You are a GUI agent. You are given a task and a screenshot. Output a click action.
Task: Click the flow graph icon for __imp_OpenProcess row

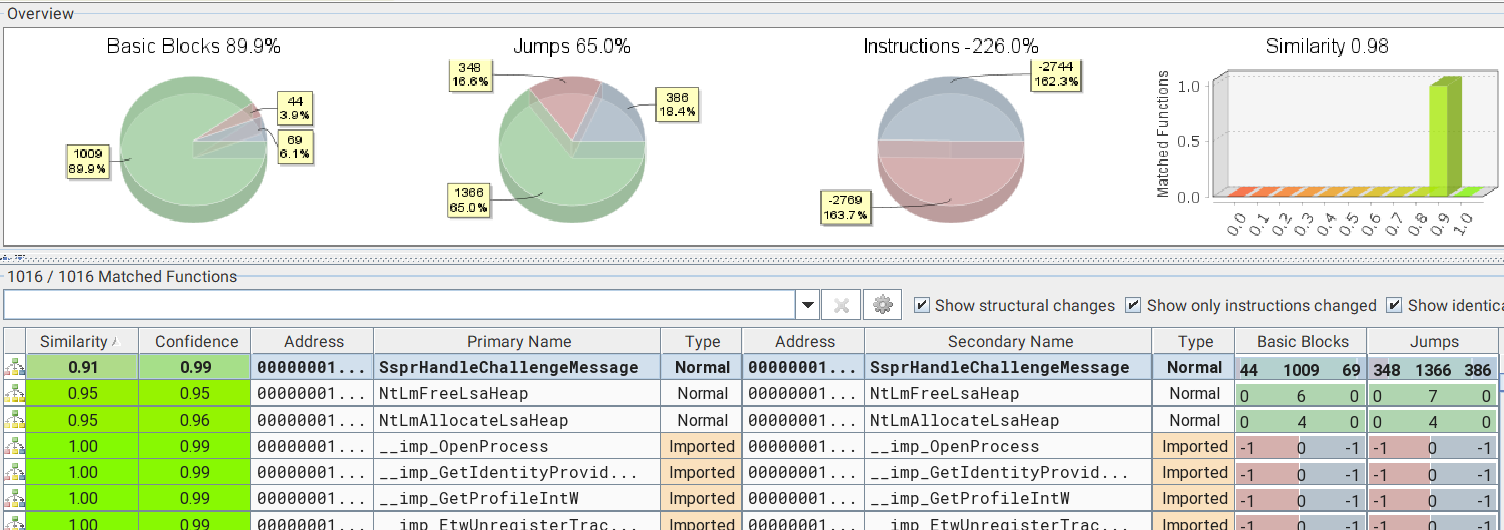[14, 446]
